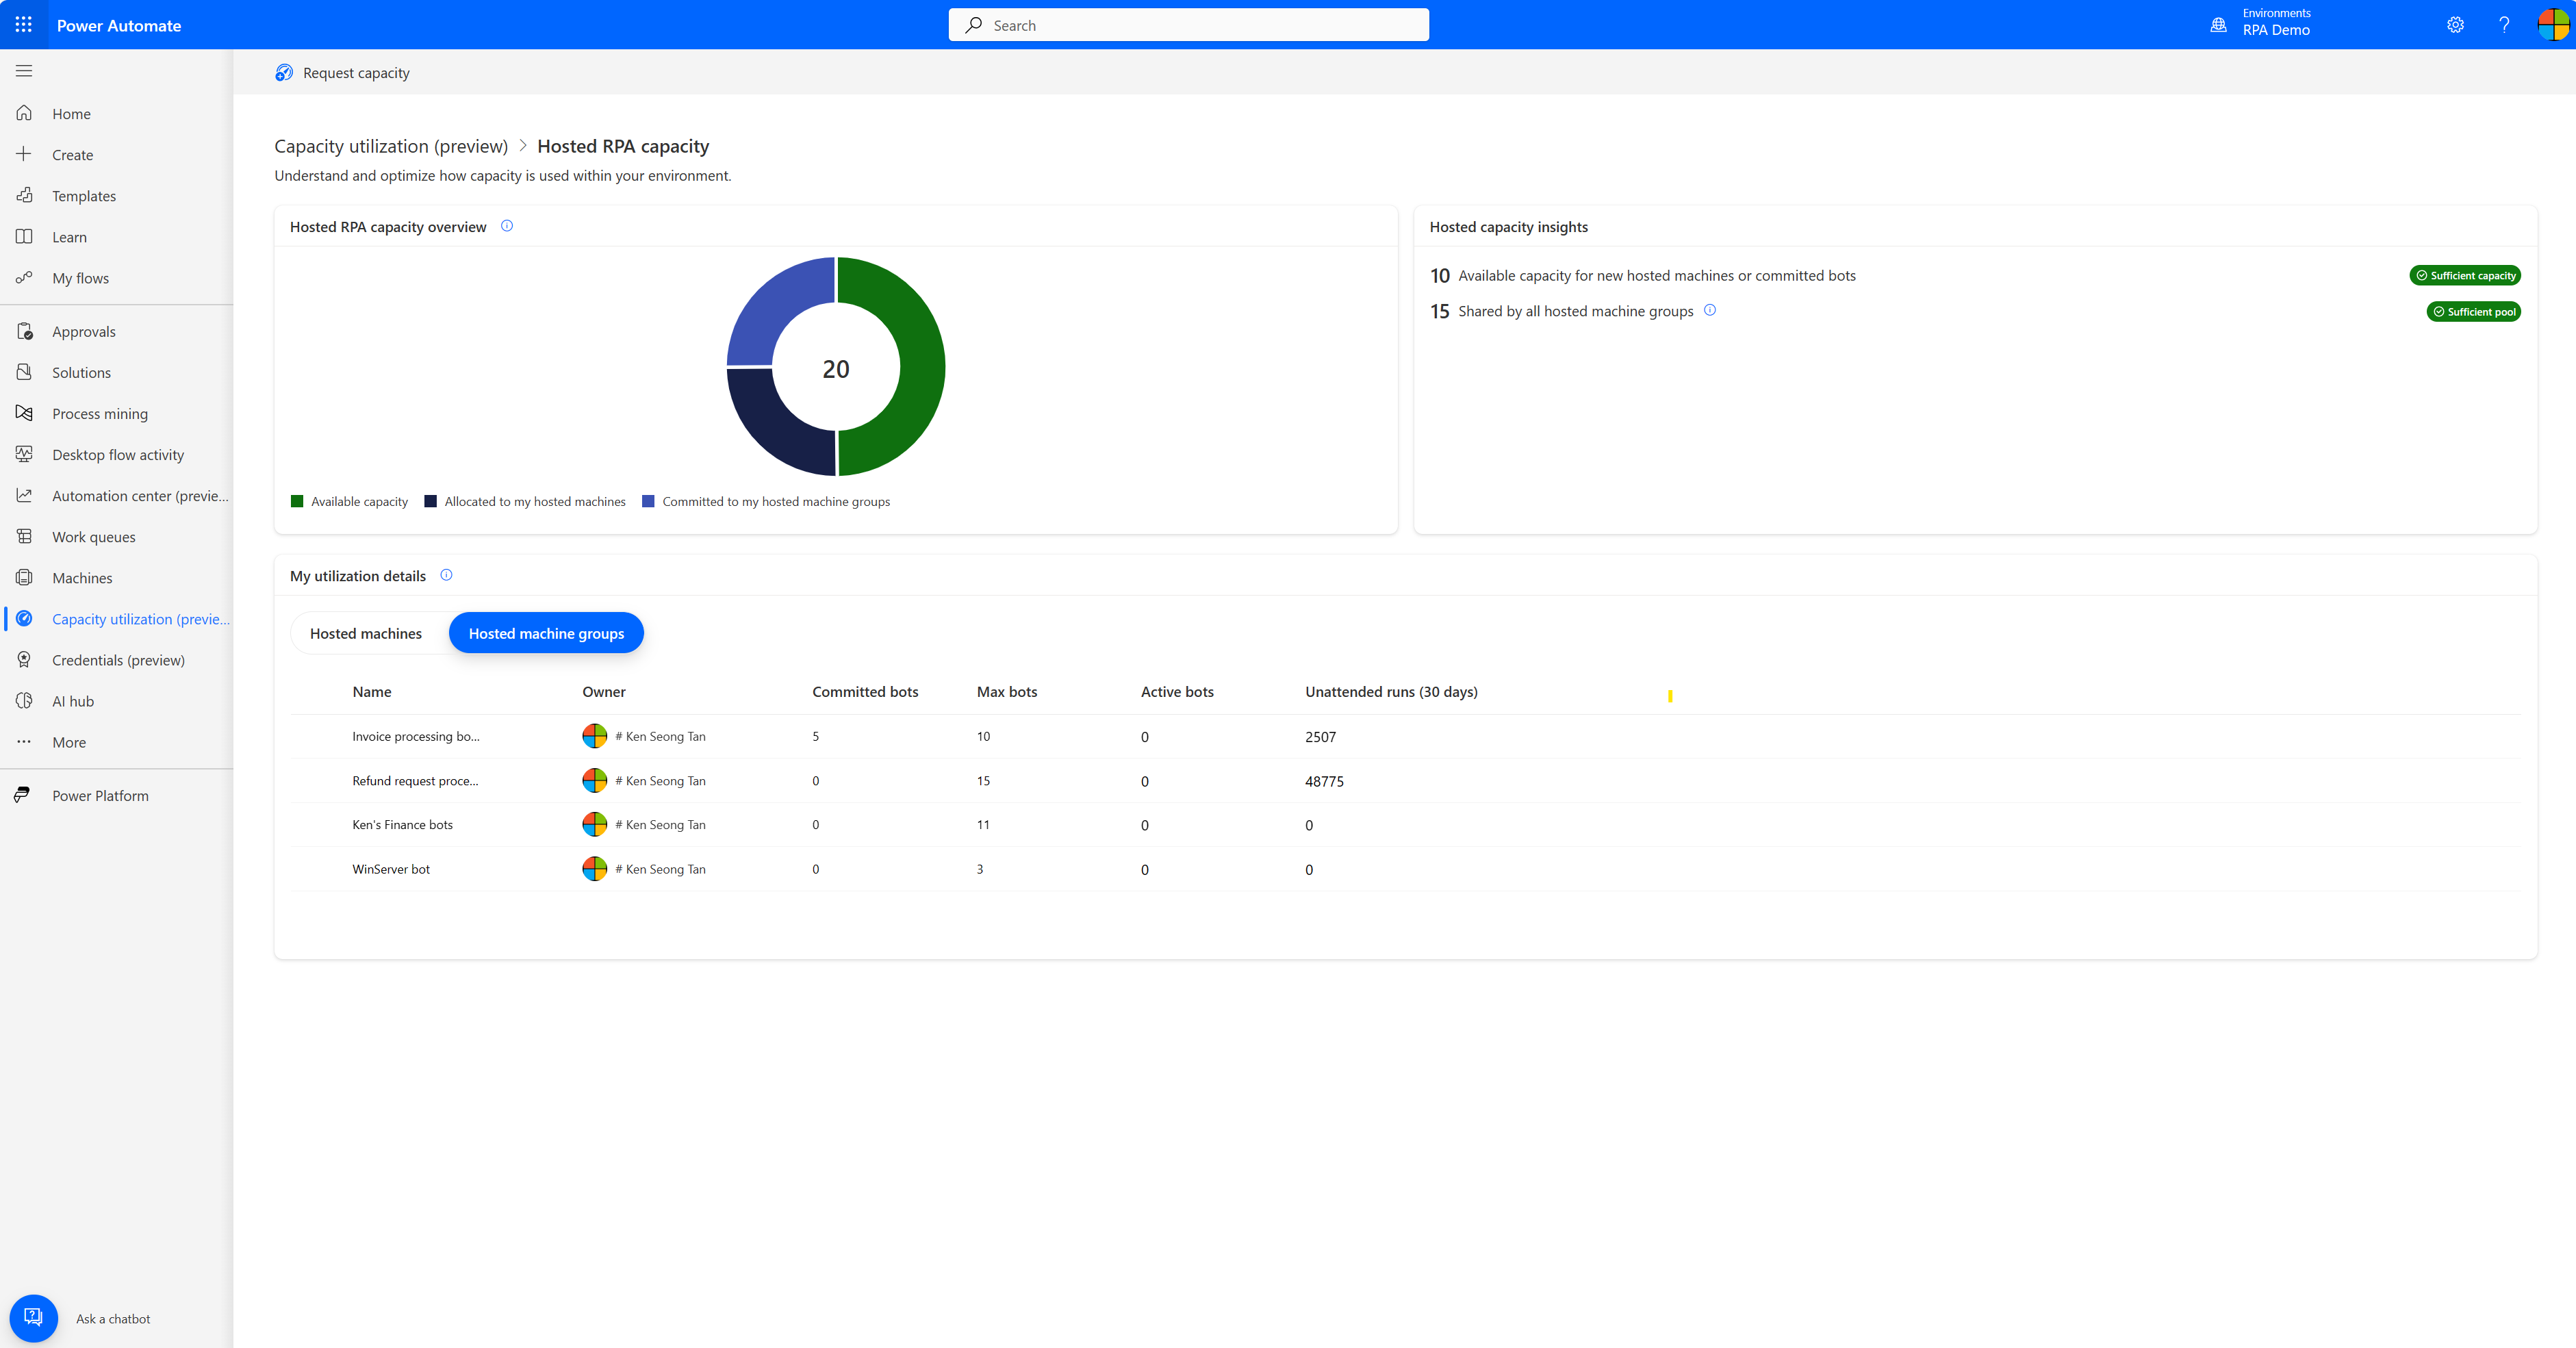Open Desktop flow activity
The width and height of the screenshot is (2576, 1348).
pos(117,454)
